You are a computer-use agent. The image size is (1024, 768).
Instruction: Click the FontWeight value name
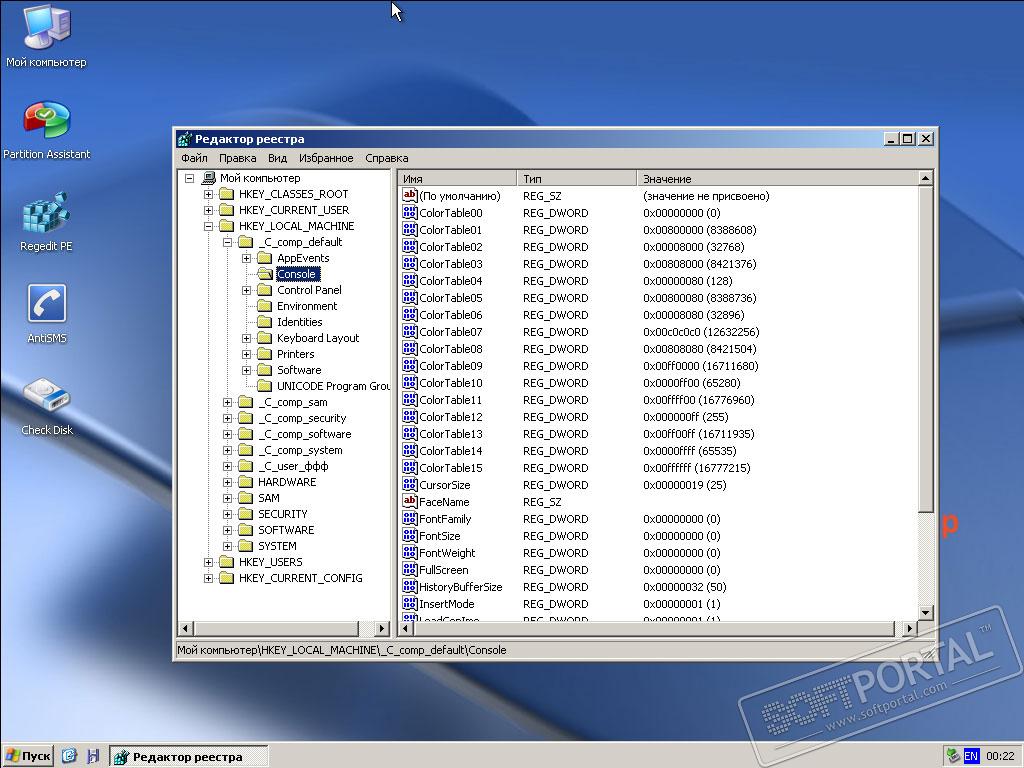447,552
